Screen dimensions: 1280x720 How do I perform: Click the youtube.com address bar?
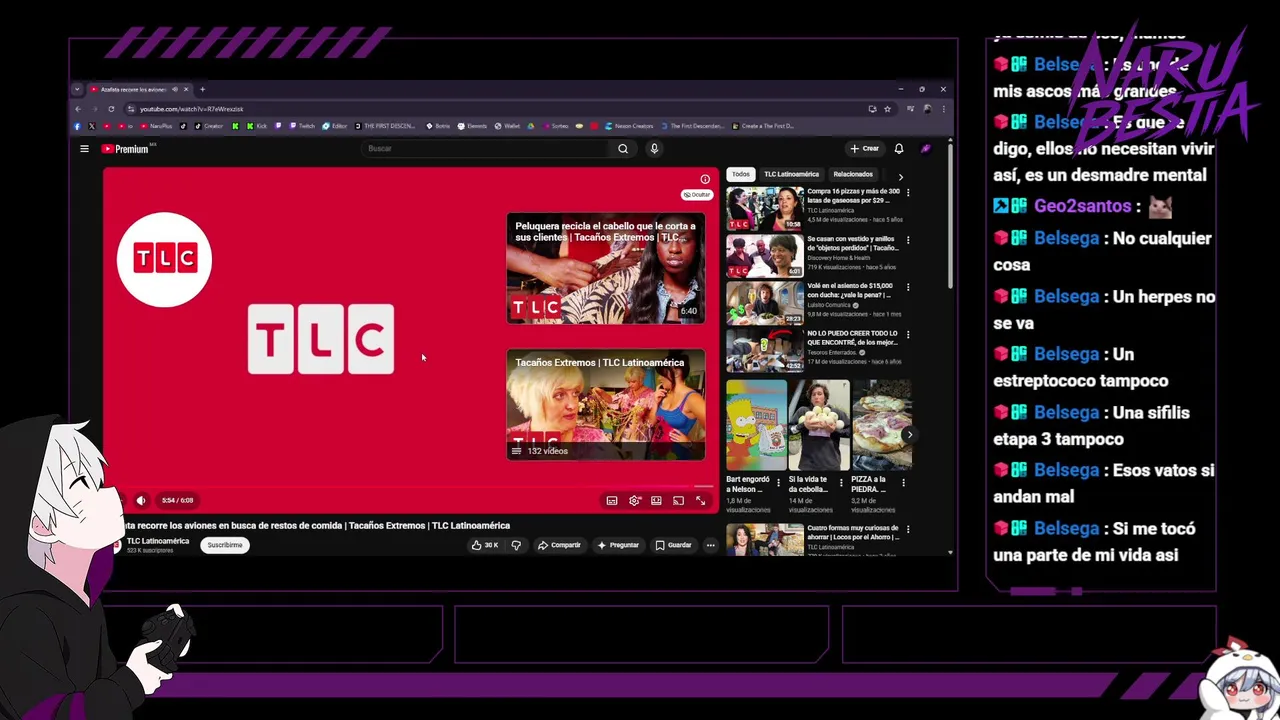coord(500,109)
